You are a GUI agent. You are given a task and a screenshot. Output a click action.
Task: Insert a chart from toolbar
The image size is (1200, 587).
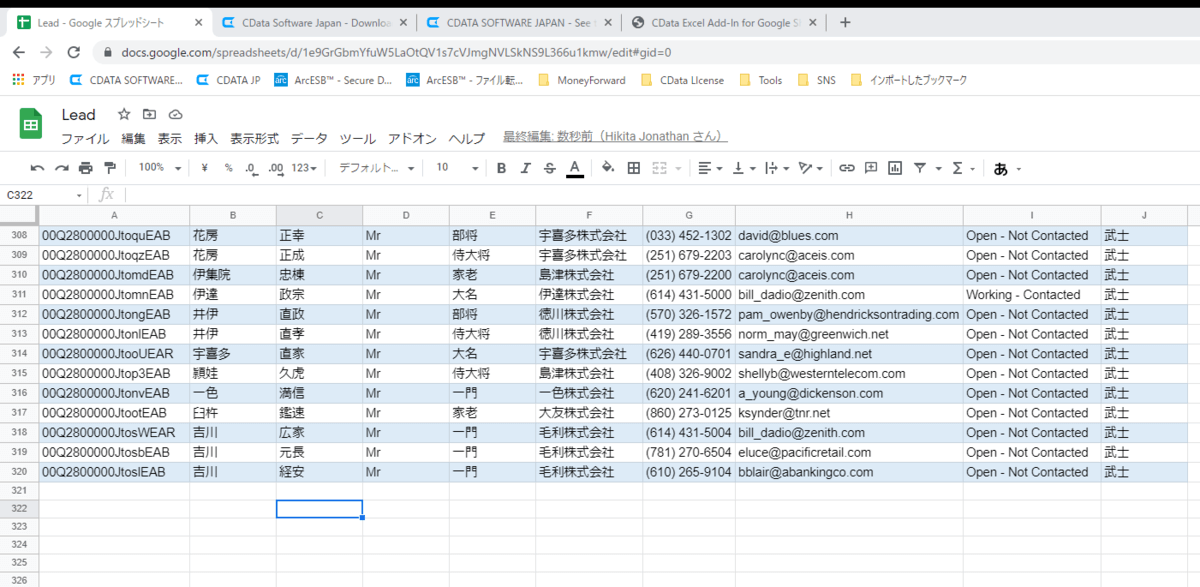point(895,168)
